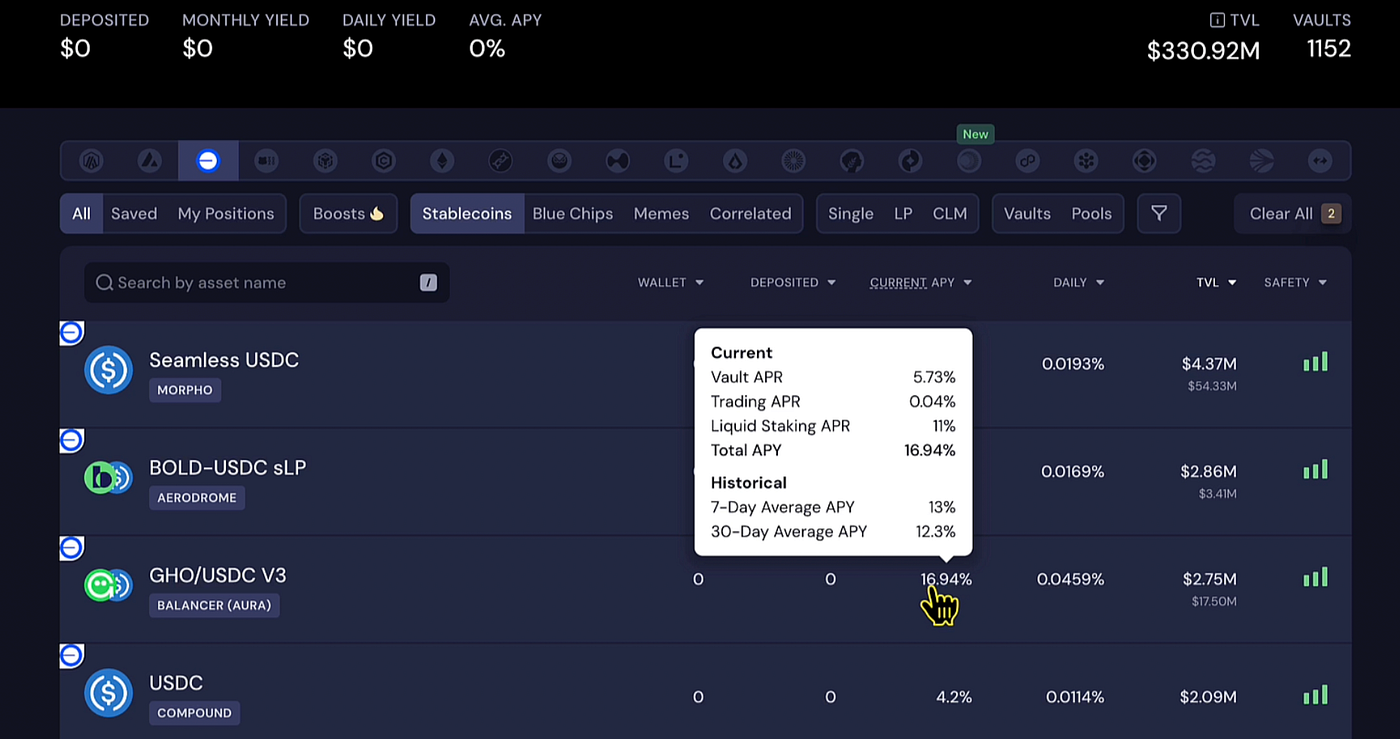
Task: Focus the Search by asset name field
Action: (x=267, y=283)
